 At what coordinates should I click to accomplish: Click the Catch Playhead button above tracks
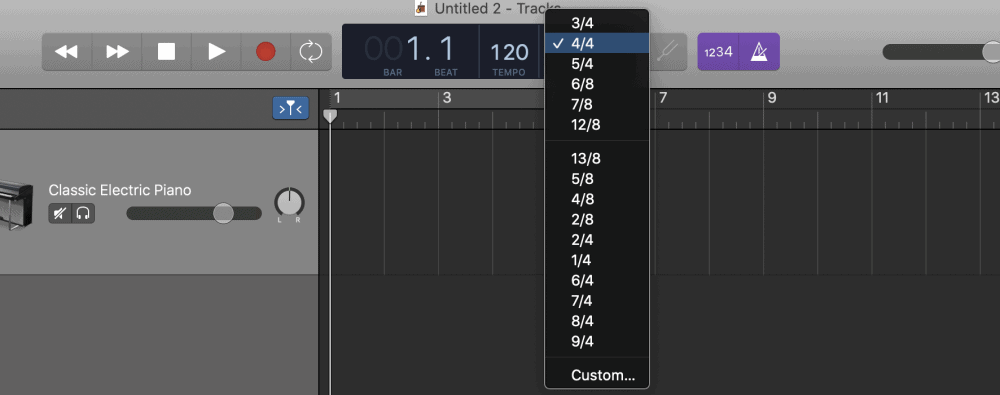pyautogui.click(x=291, y=108)
